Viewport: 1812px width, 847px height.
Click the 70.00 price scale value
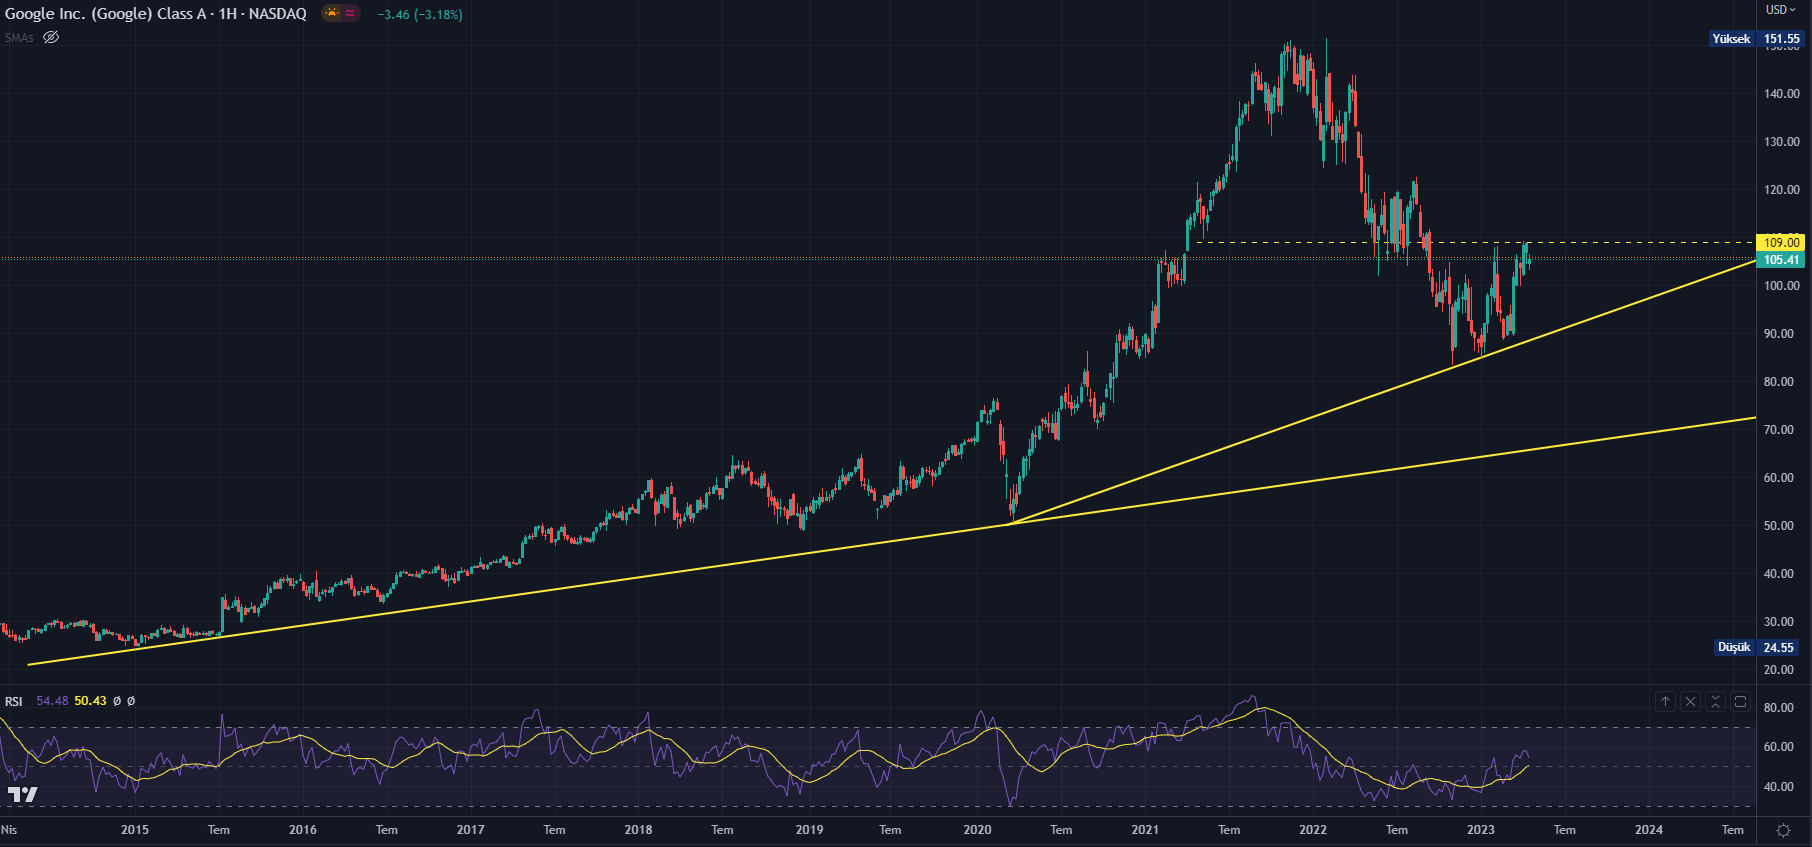[x=1779, y=430]
